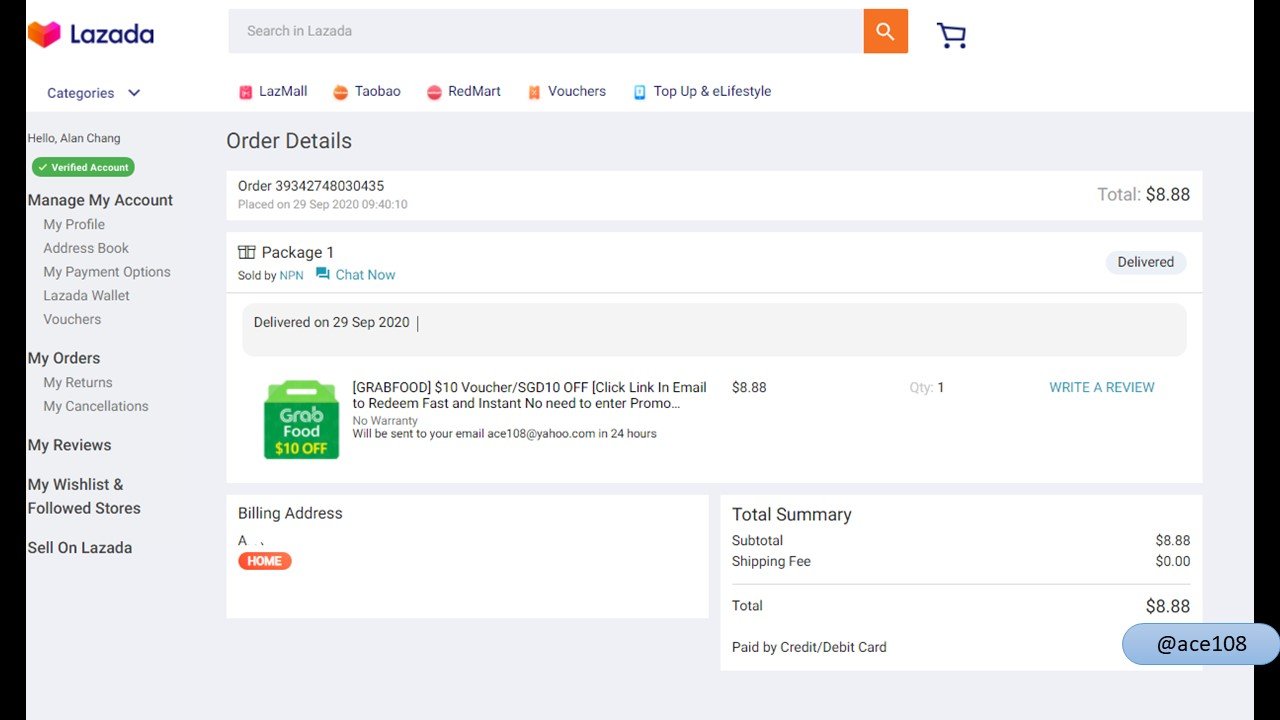Open the Categories menu label

point(81,93)
